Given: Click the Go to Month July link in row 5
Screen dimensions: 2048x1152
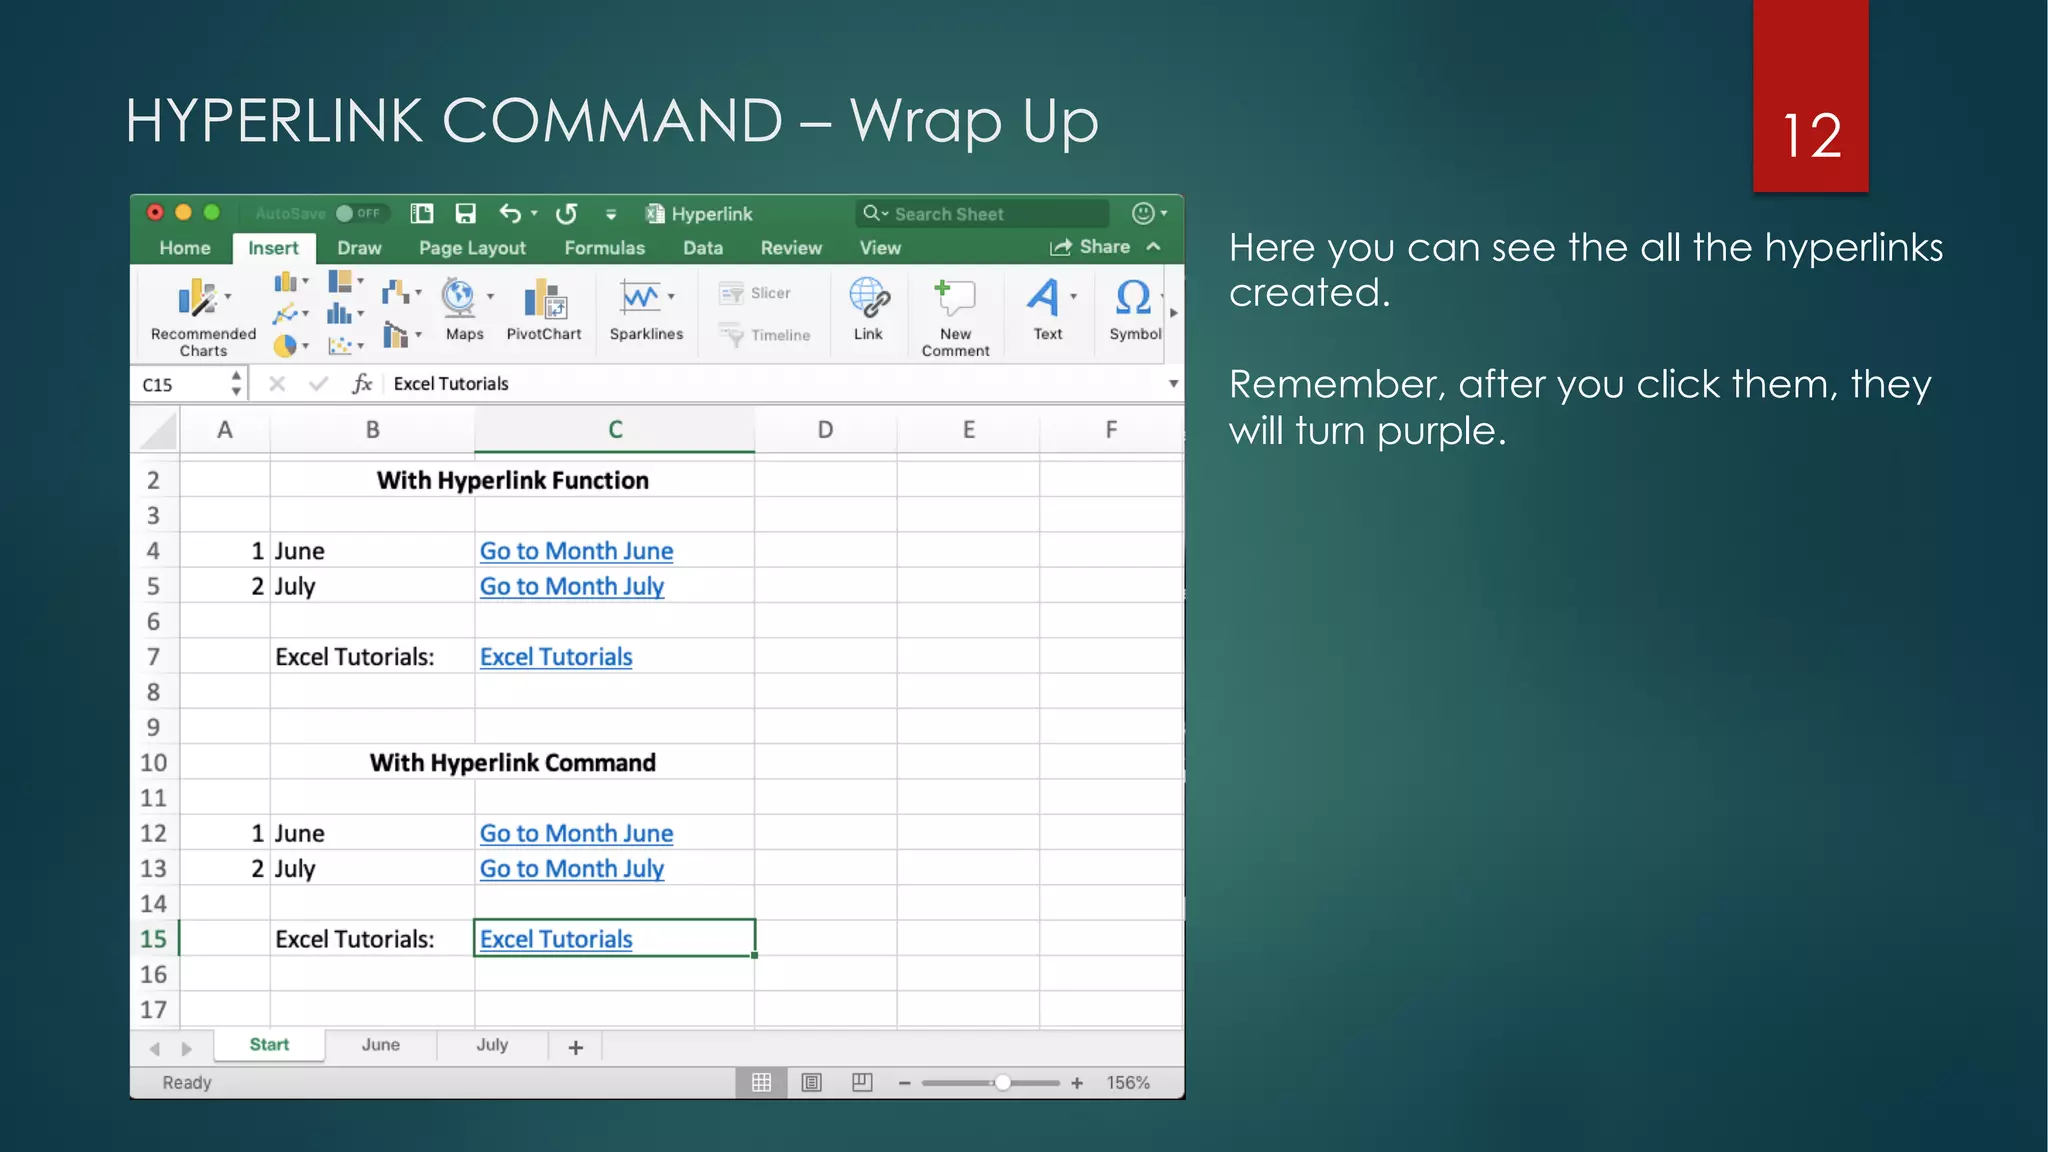Looking at the screenshot, I should (x=572, y=587).
